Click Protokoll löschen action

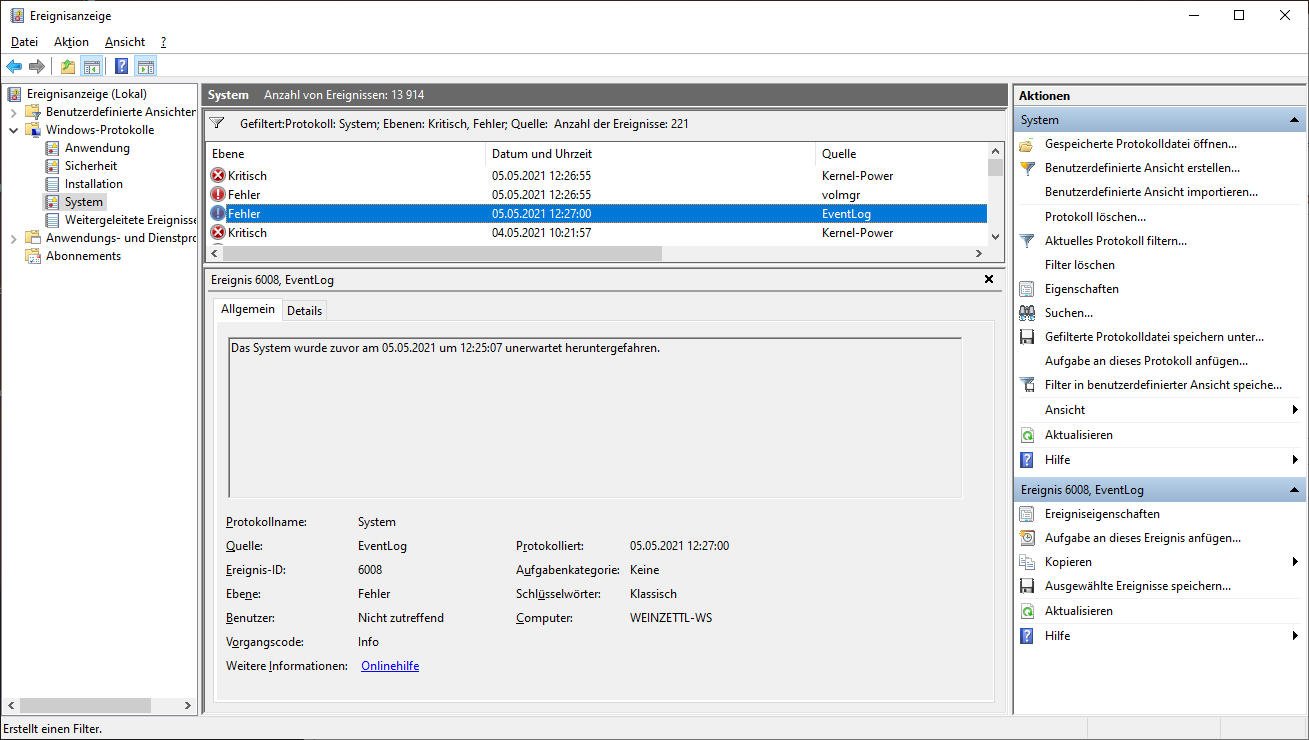(x=1095, y=217)
